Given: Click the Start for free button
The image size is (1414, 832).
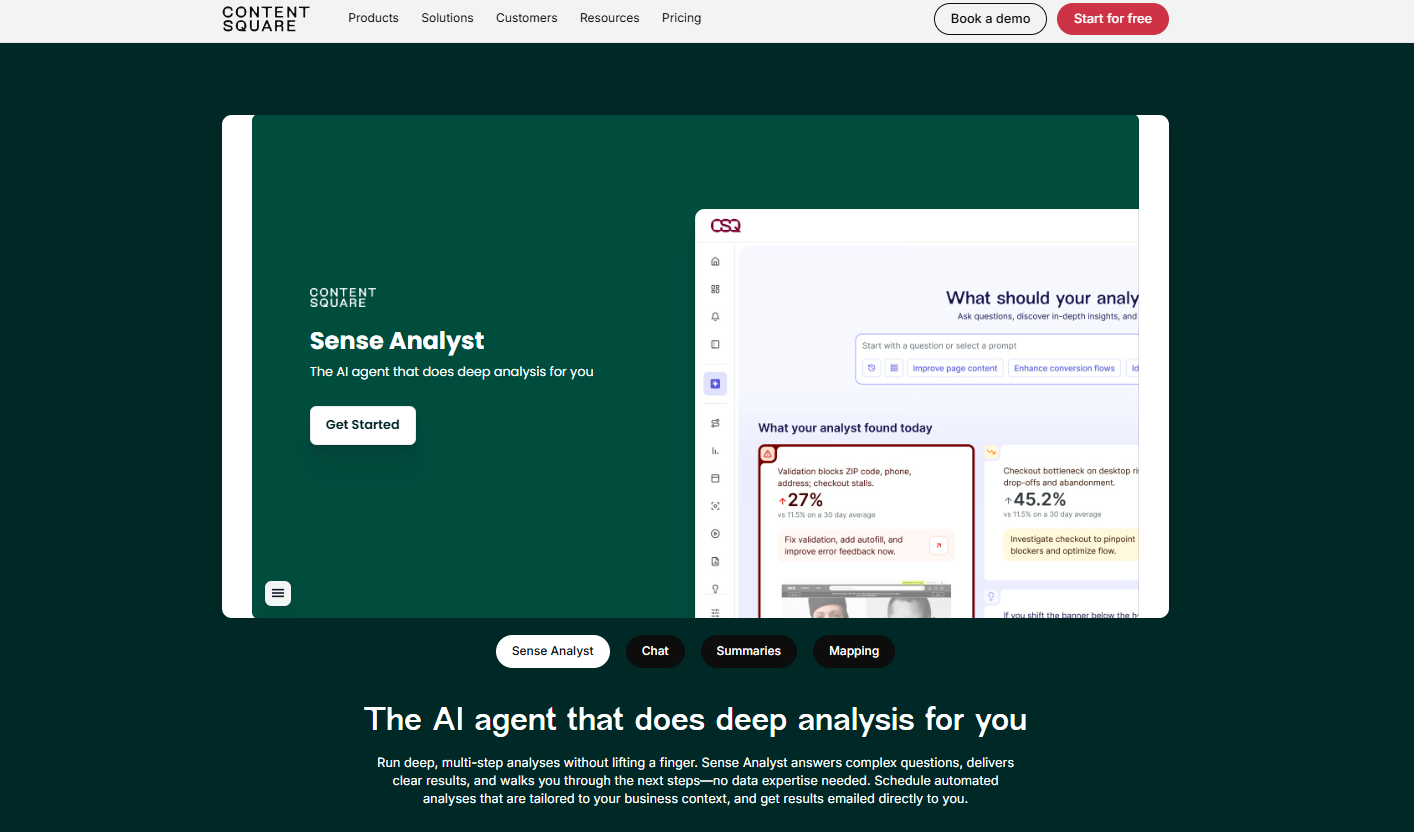Looking at the screenshot, I should click(1113, 19).
